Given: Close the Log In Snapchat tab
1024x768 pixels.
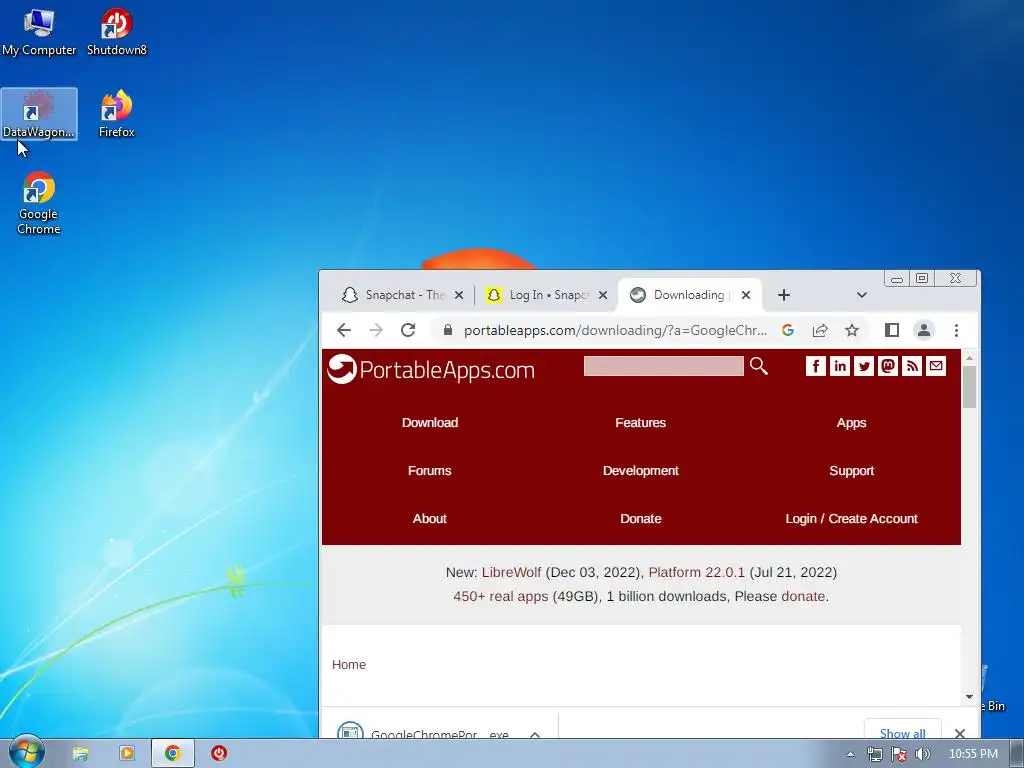Looking at the screenshot, I should coord(603,295).
